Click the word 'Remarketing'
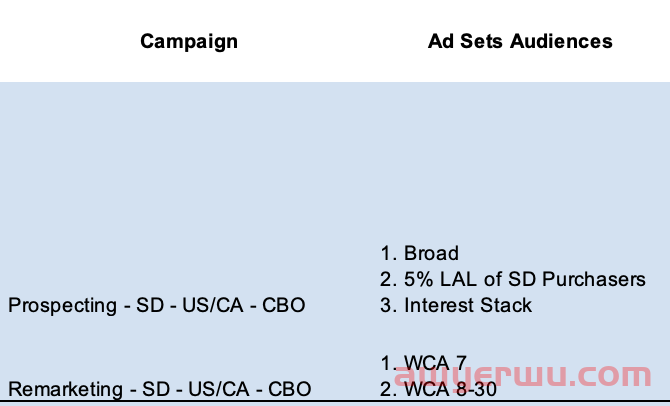This screenshot has height=406, width=670. tap(65, 389)
